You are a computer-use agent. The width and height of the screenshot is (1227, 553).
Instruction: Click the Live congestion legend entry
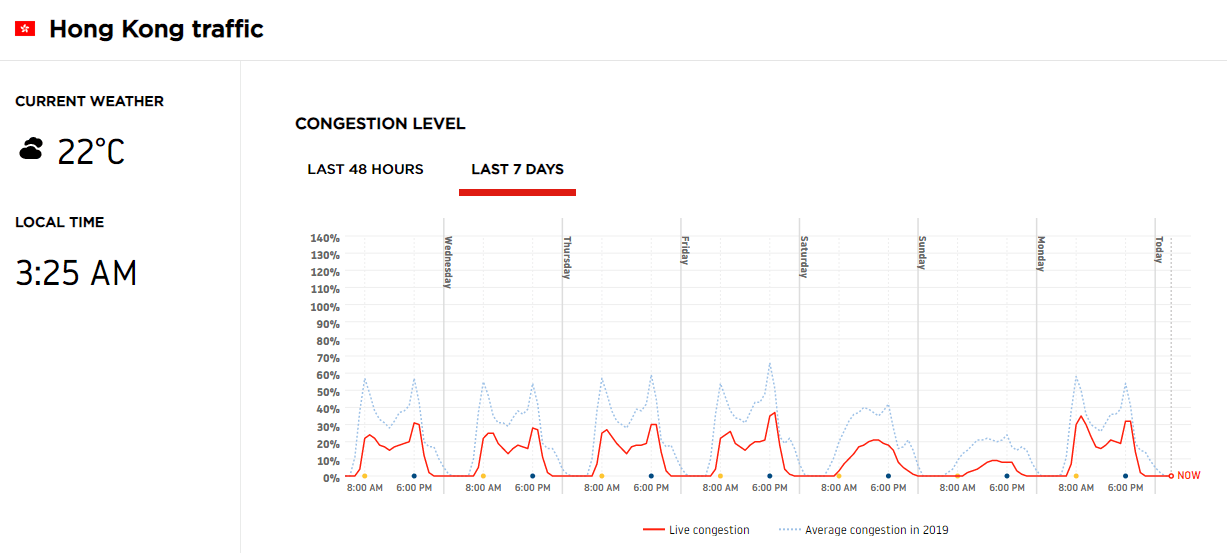point(696,530)
